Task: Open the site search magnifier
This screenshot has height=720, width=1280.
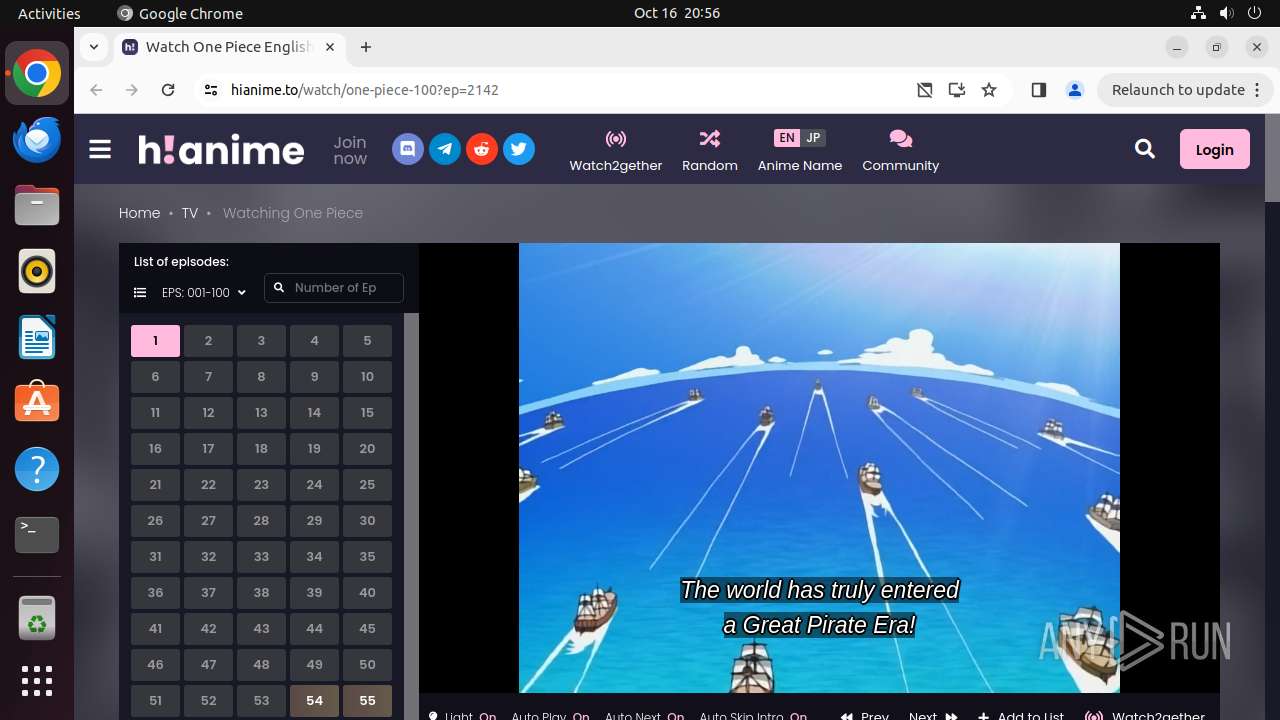Action: [1145, 149]
